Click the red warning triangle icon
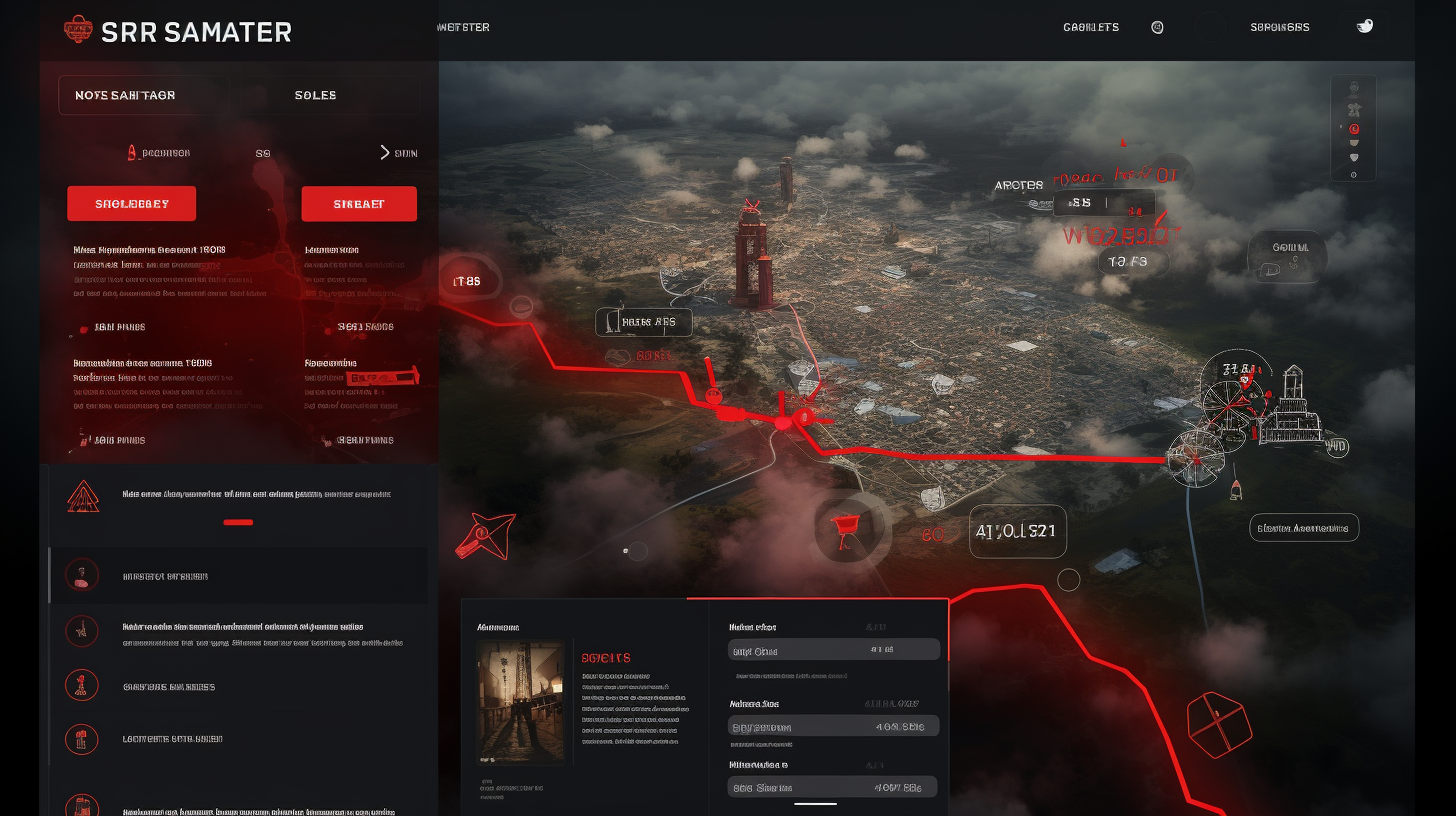The image size is (1456, 816). (82, 496)
